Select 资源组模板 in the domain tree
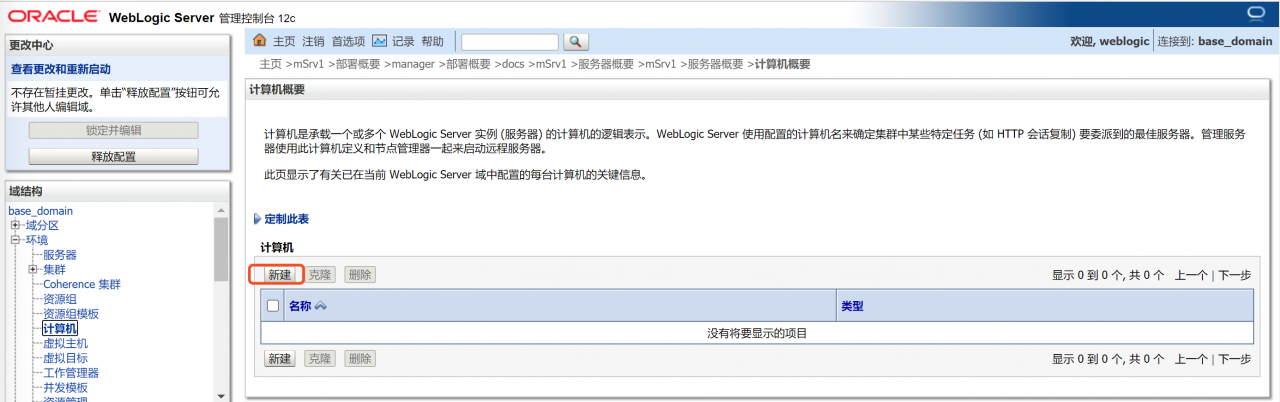This screenshot has width=1280, height=402. pos(71,314)
